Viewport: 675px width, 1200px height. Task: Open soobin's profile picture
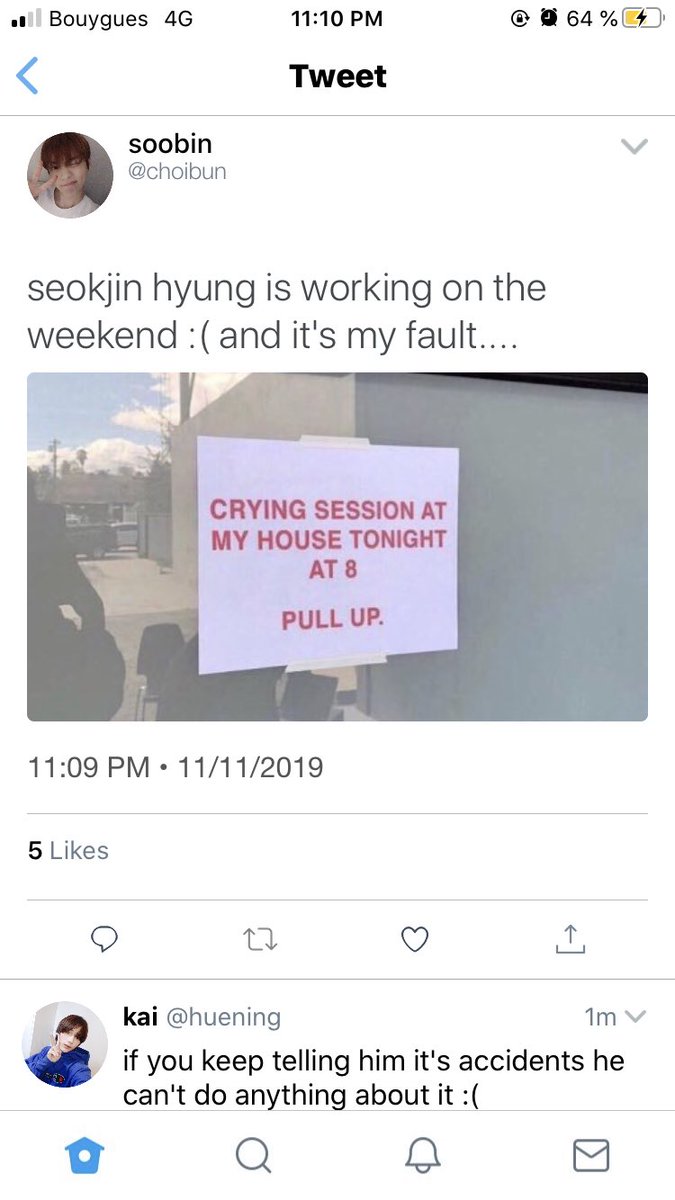(70, 175)
